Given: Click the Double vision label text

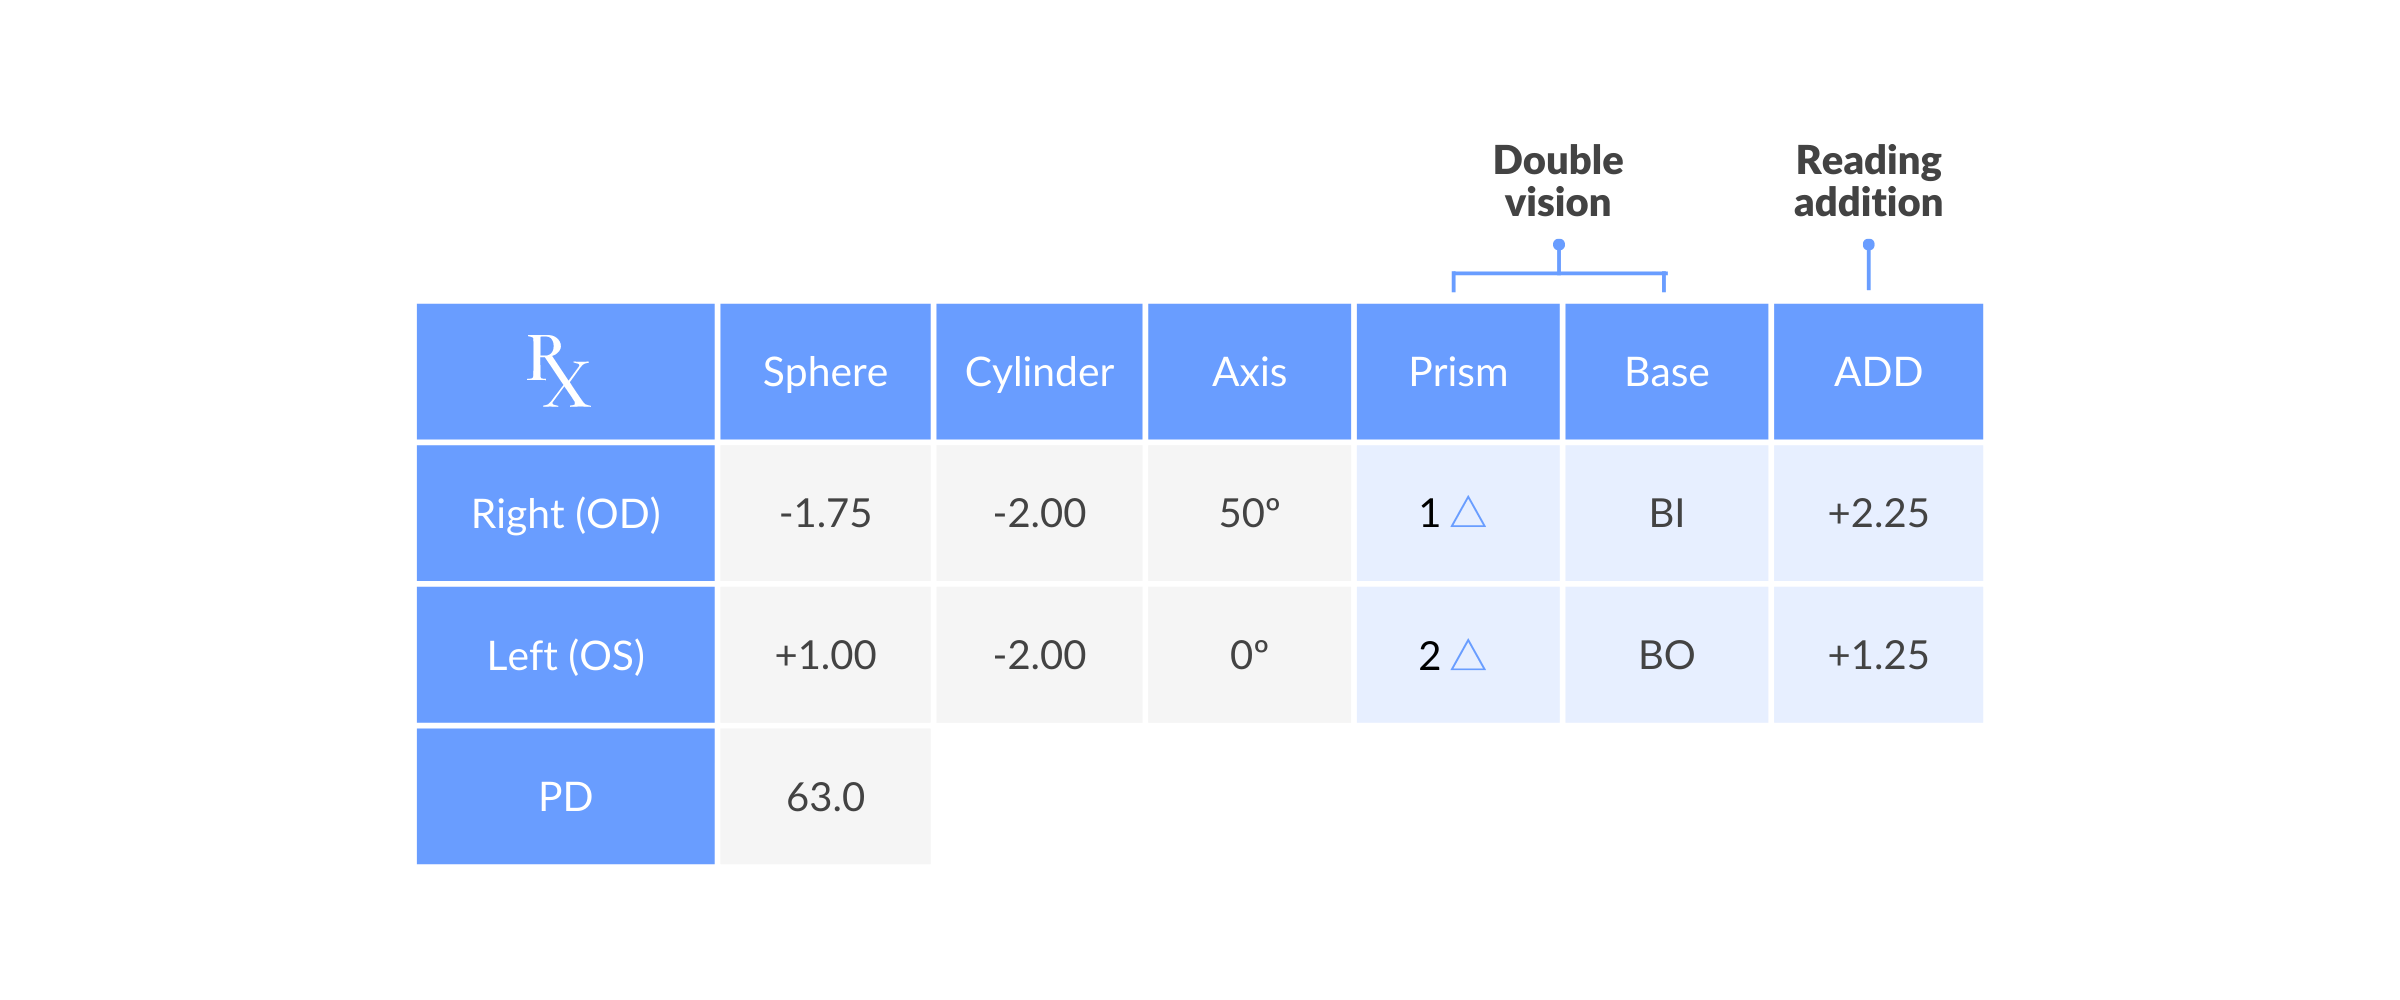Looking at the screenshot, I should click(1558, 181).
